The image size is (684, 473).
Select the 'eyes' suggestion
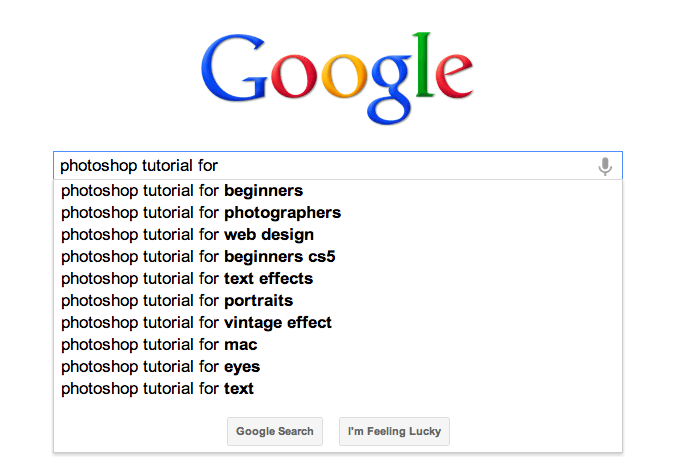click(x=162, y=366)
